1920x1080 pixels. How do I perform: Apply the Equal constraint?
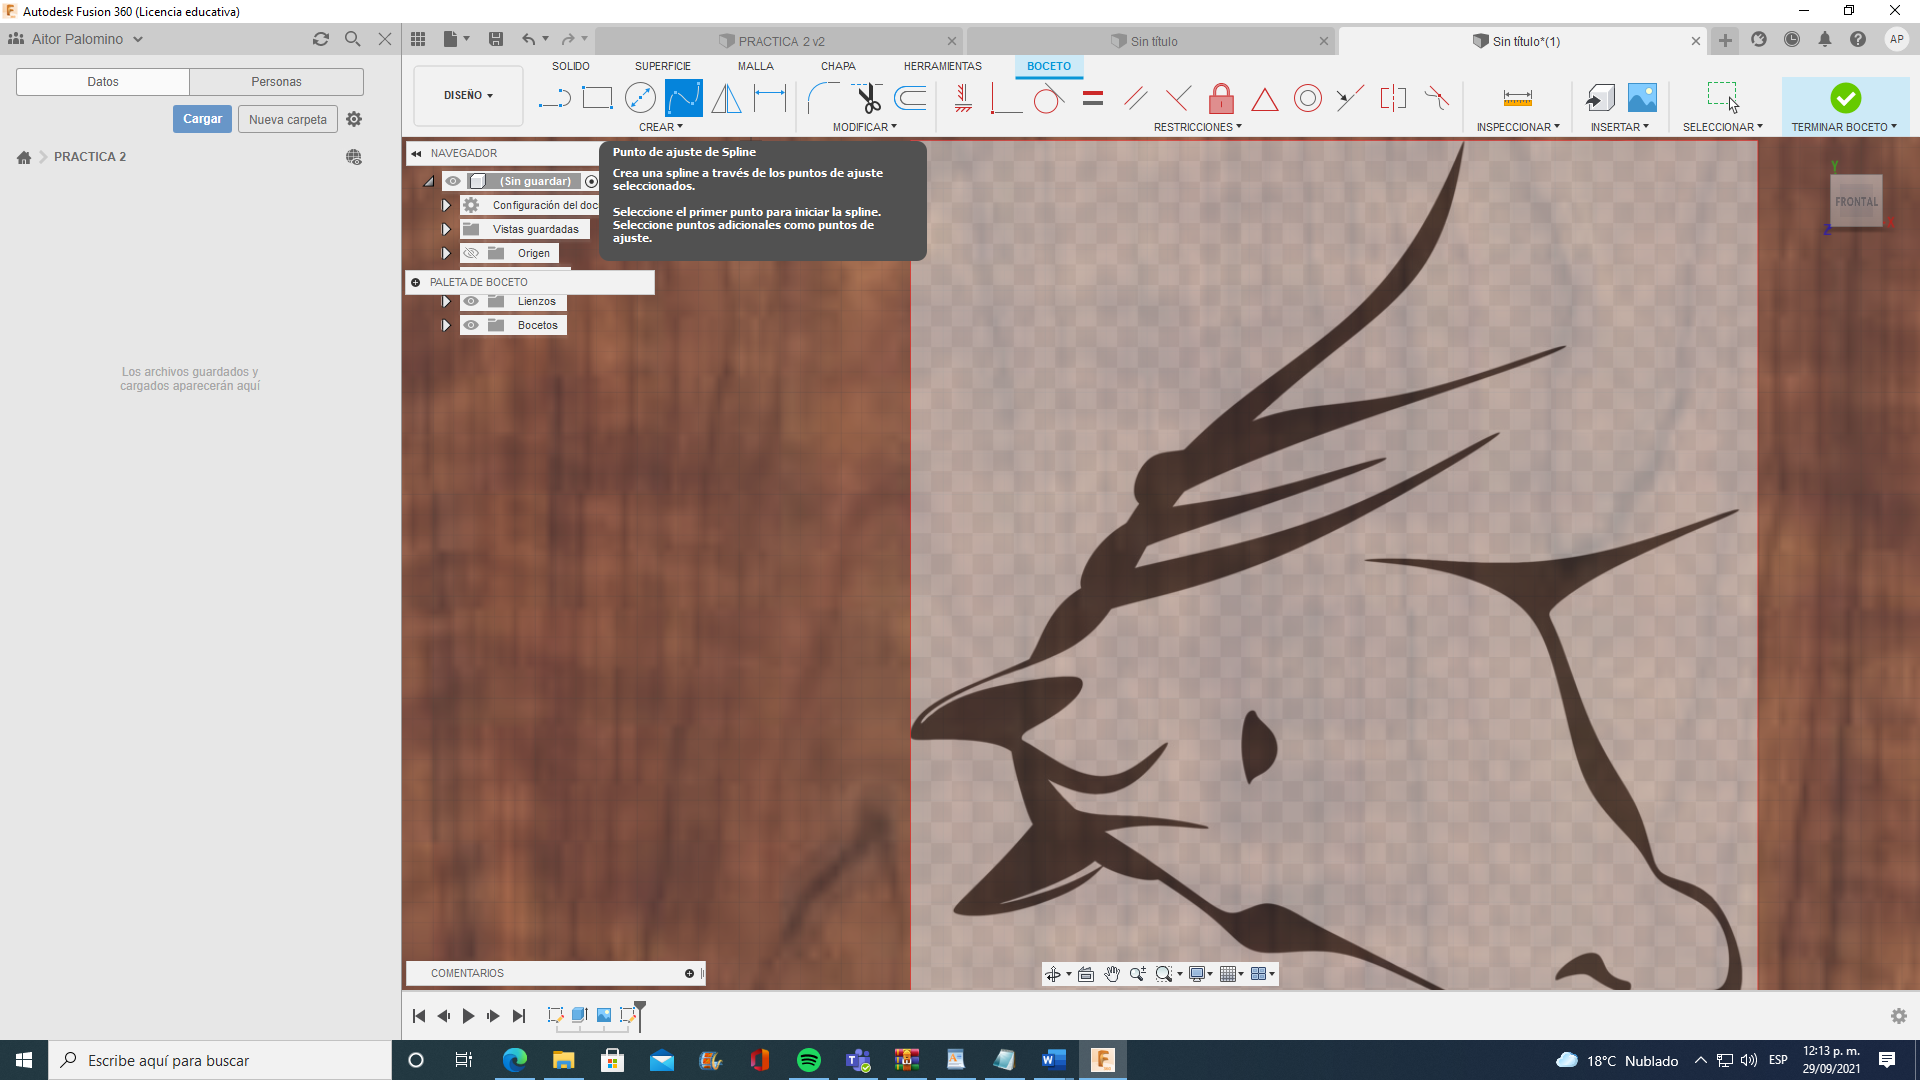[1093, 98]
